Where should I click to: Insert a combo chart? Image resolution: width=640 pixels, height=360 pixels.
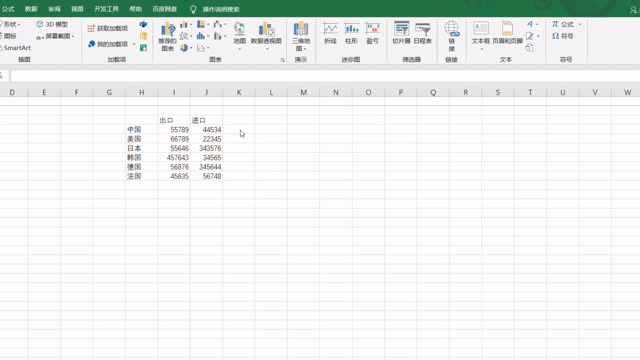click(220, 36)
